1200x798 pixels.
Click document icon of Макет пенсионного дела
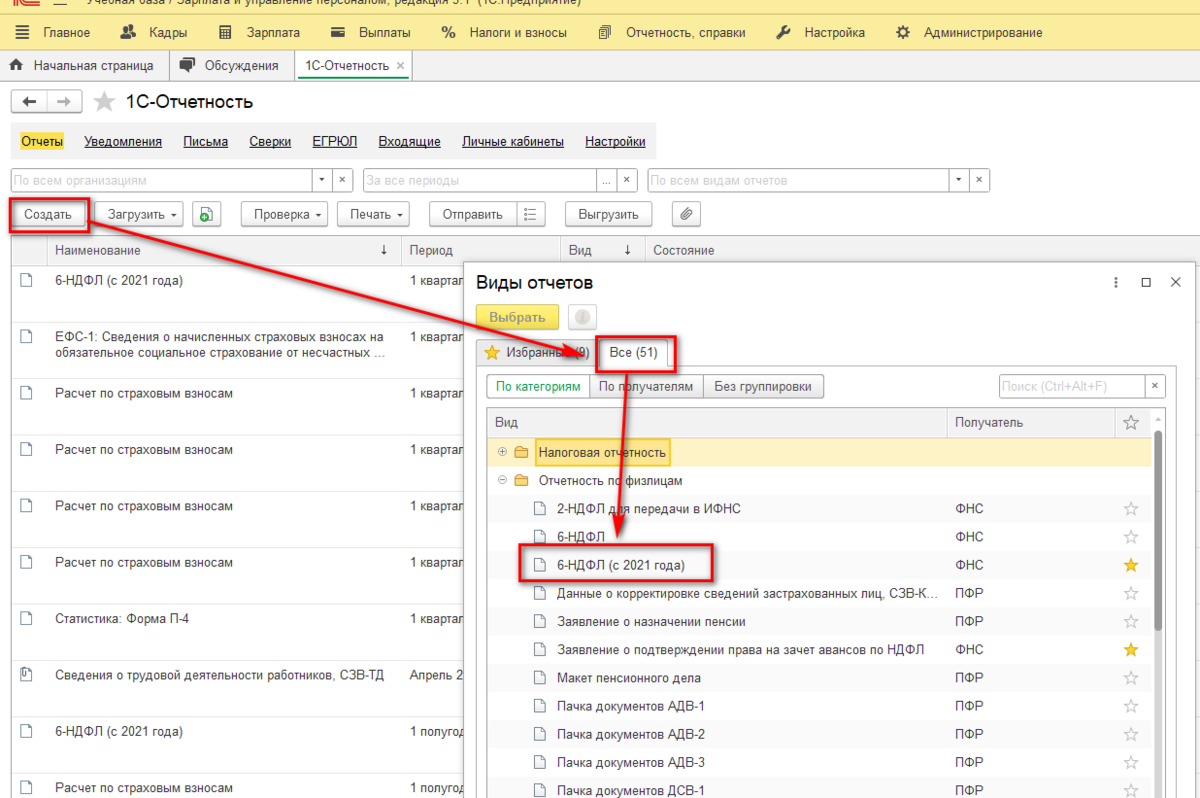(x=540, y=678)
